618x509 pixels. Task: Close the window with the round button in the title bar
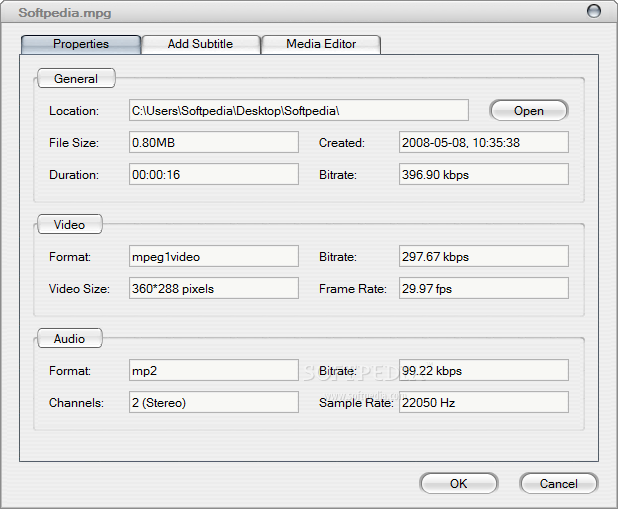pyautogui.click(x=594, y=11)
